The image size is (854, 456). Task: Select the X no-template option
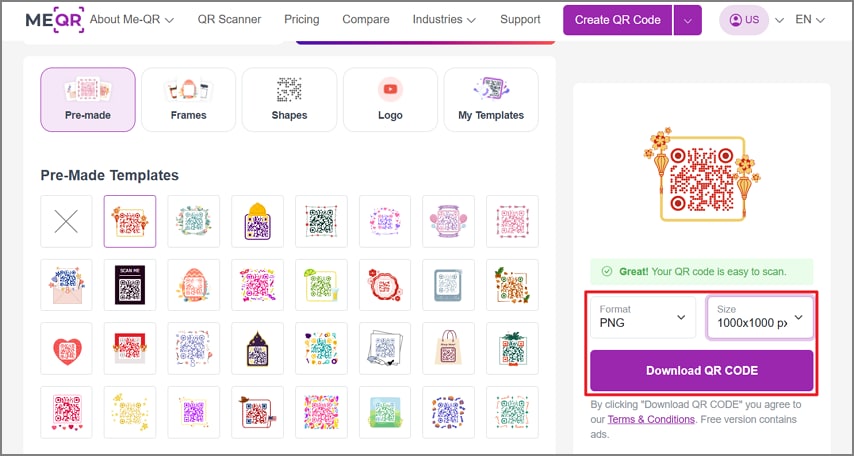click(66, 221)
